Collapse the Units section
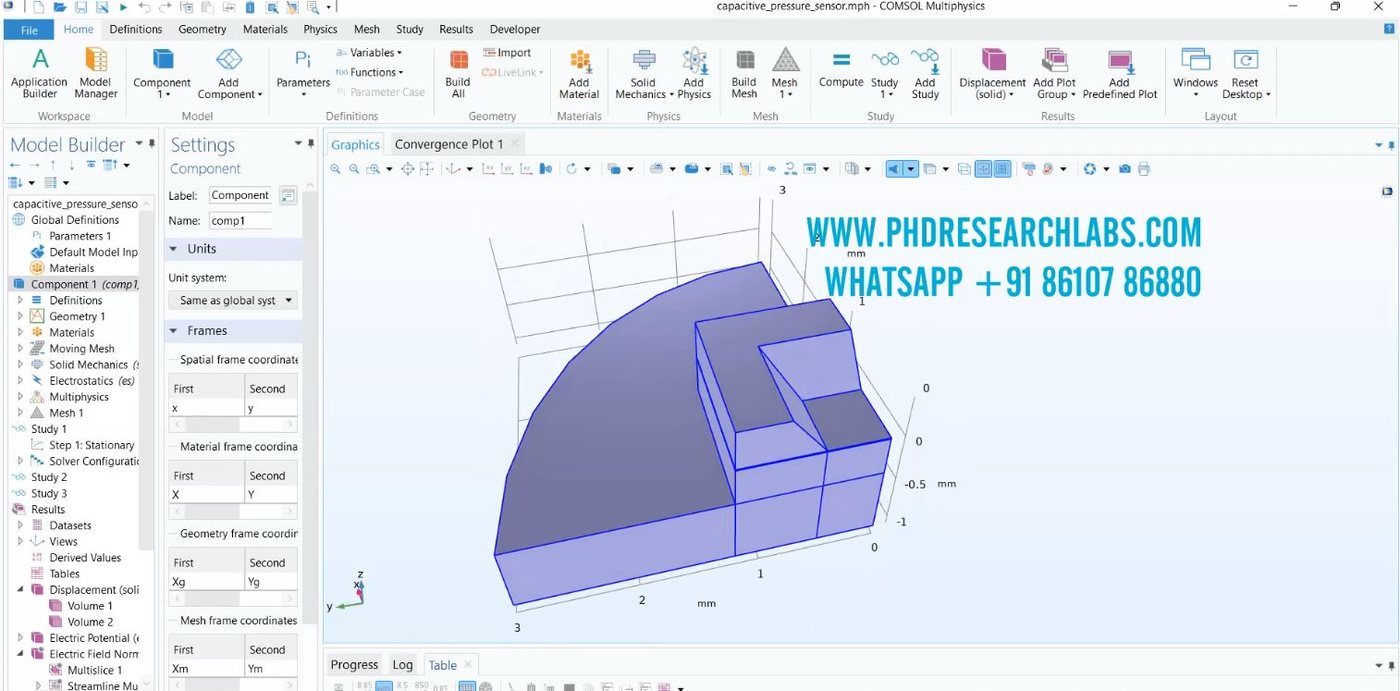1400x691 pixels. pos(175,249)
